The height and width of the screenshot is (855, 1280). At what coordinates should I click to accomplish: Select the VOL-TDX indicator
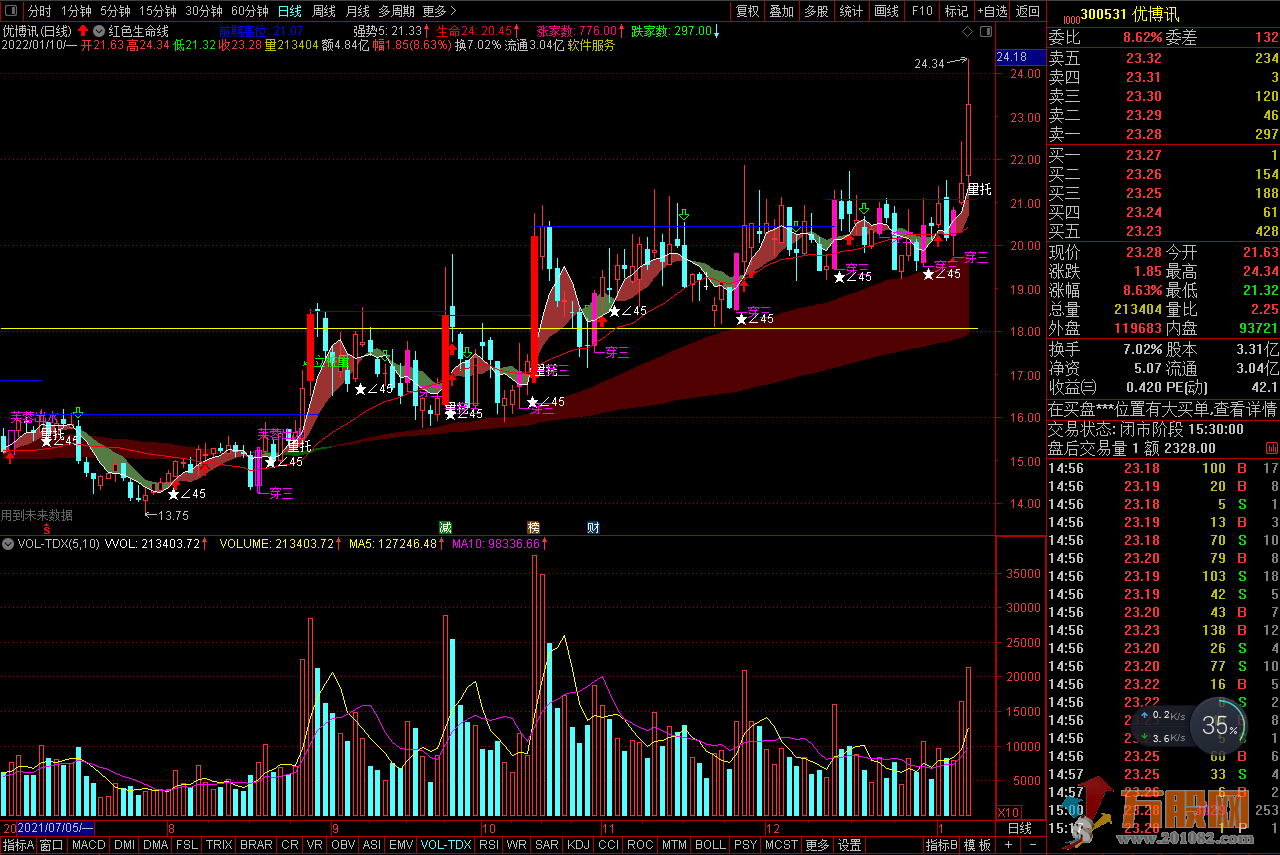click(446, 845)
